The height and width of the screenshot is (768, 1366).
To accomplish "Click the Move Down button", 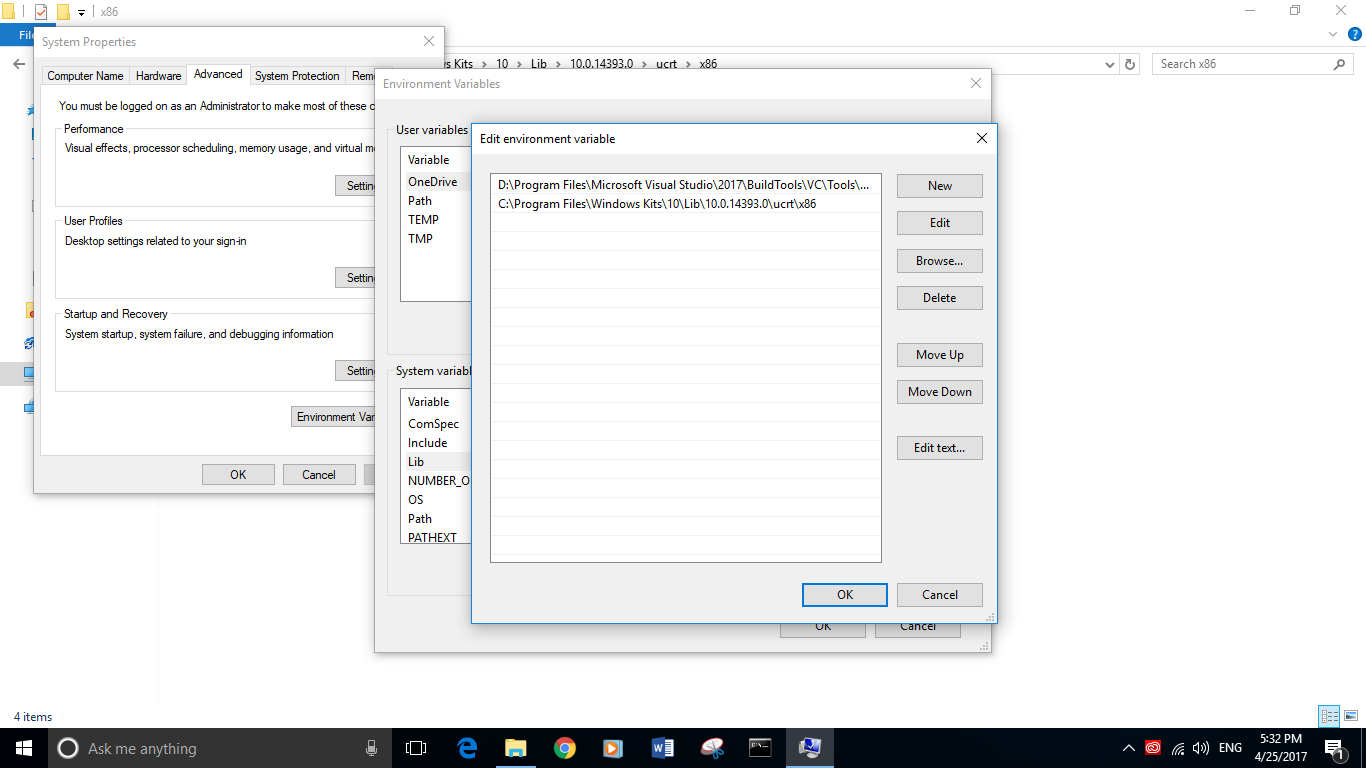I will click(x=940, y=392).
